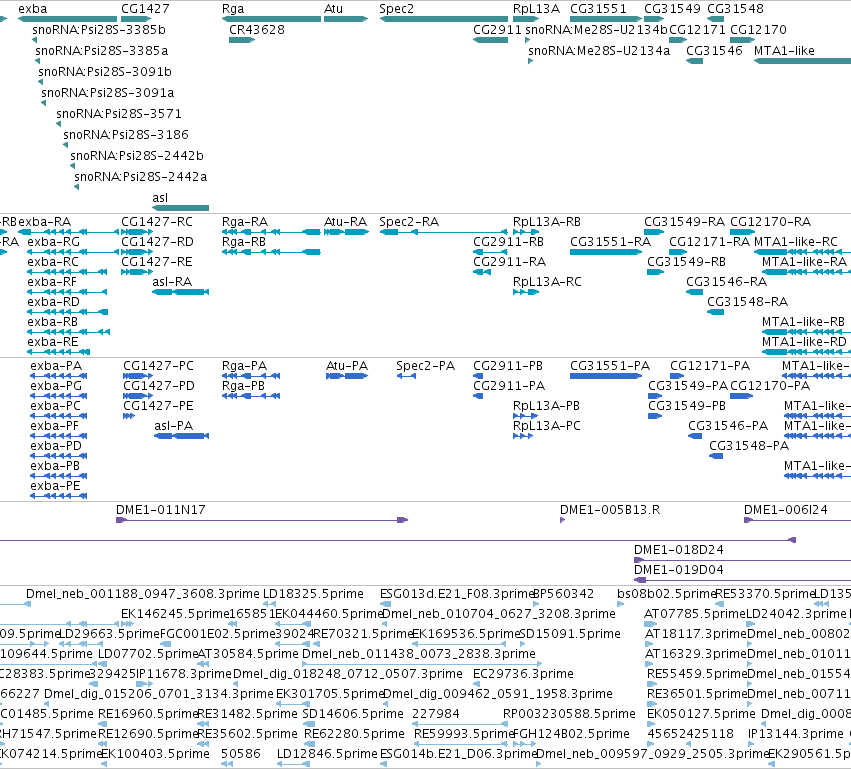Click the Atu gene label

[x=333, y=9]
